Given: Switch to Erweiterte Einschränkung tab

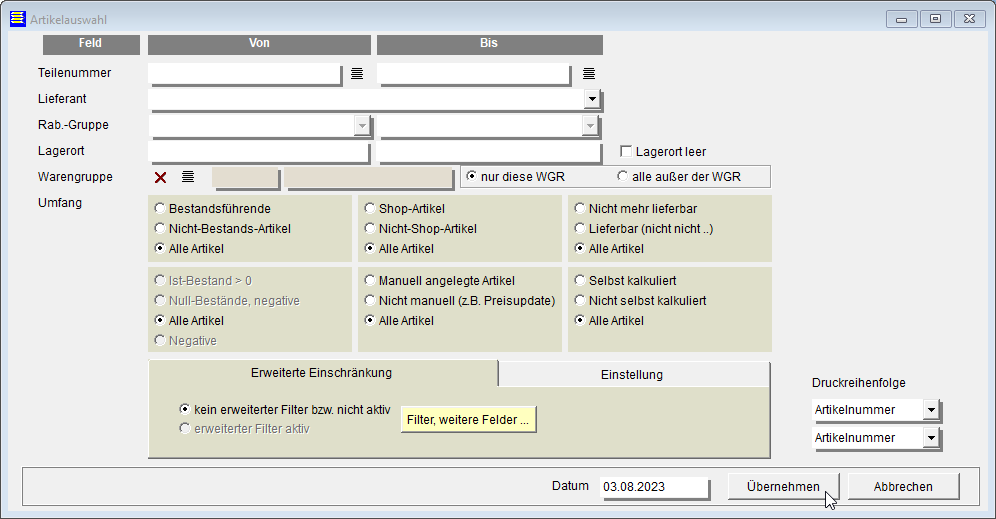Looking at the screenshot, I should (323, 373).
